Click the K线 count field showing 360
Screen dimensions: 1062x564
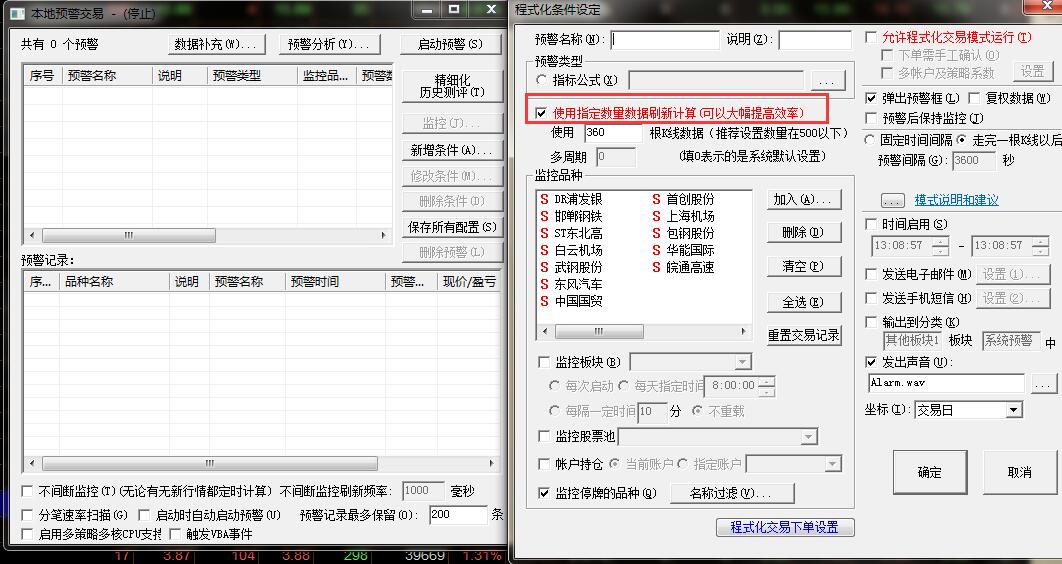[x=612, y=133]
